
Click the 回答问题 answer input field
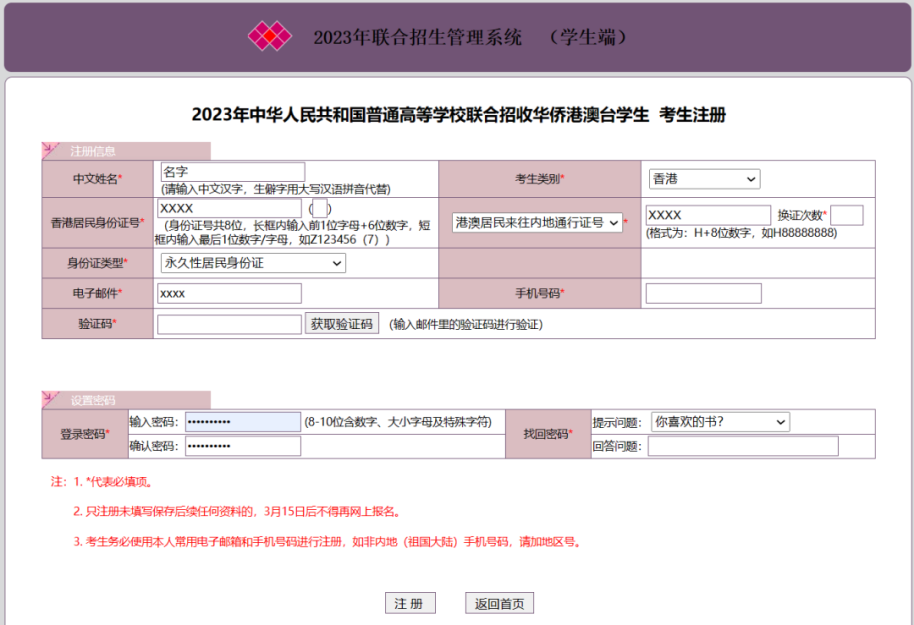[742, 446]
